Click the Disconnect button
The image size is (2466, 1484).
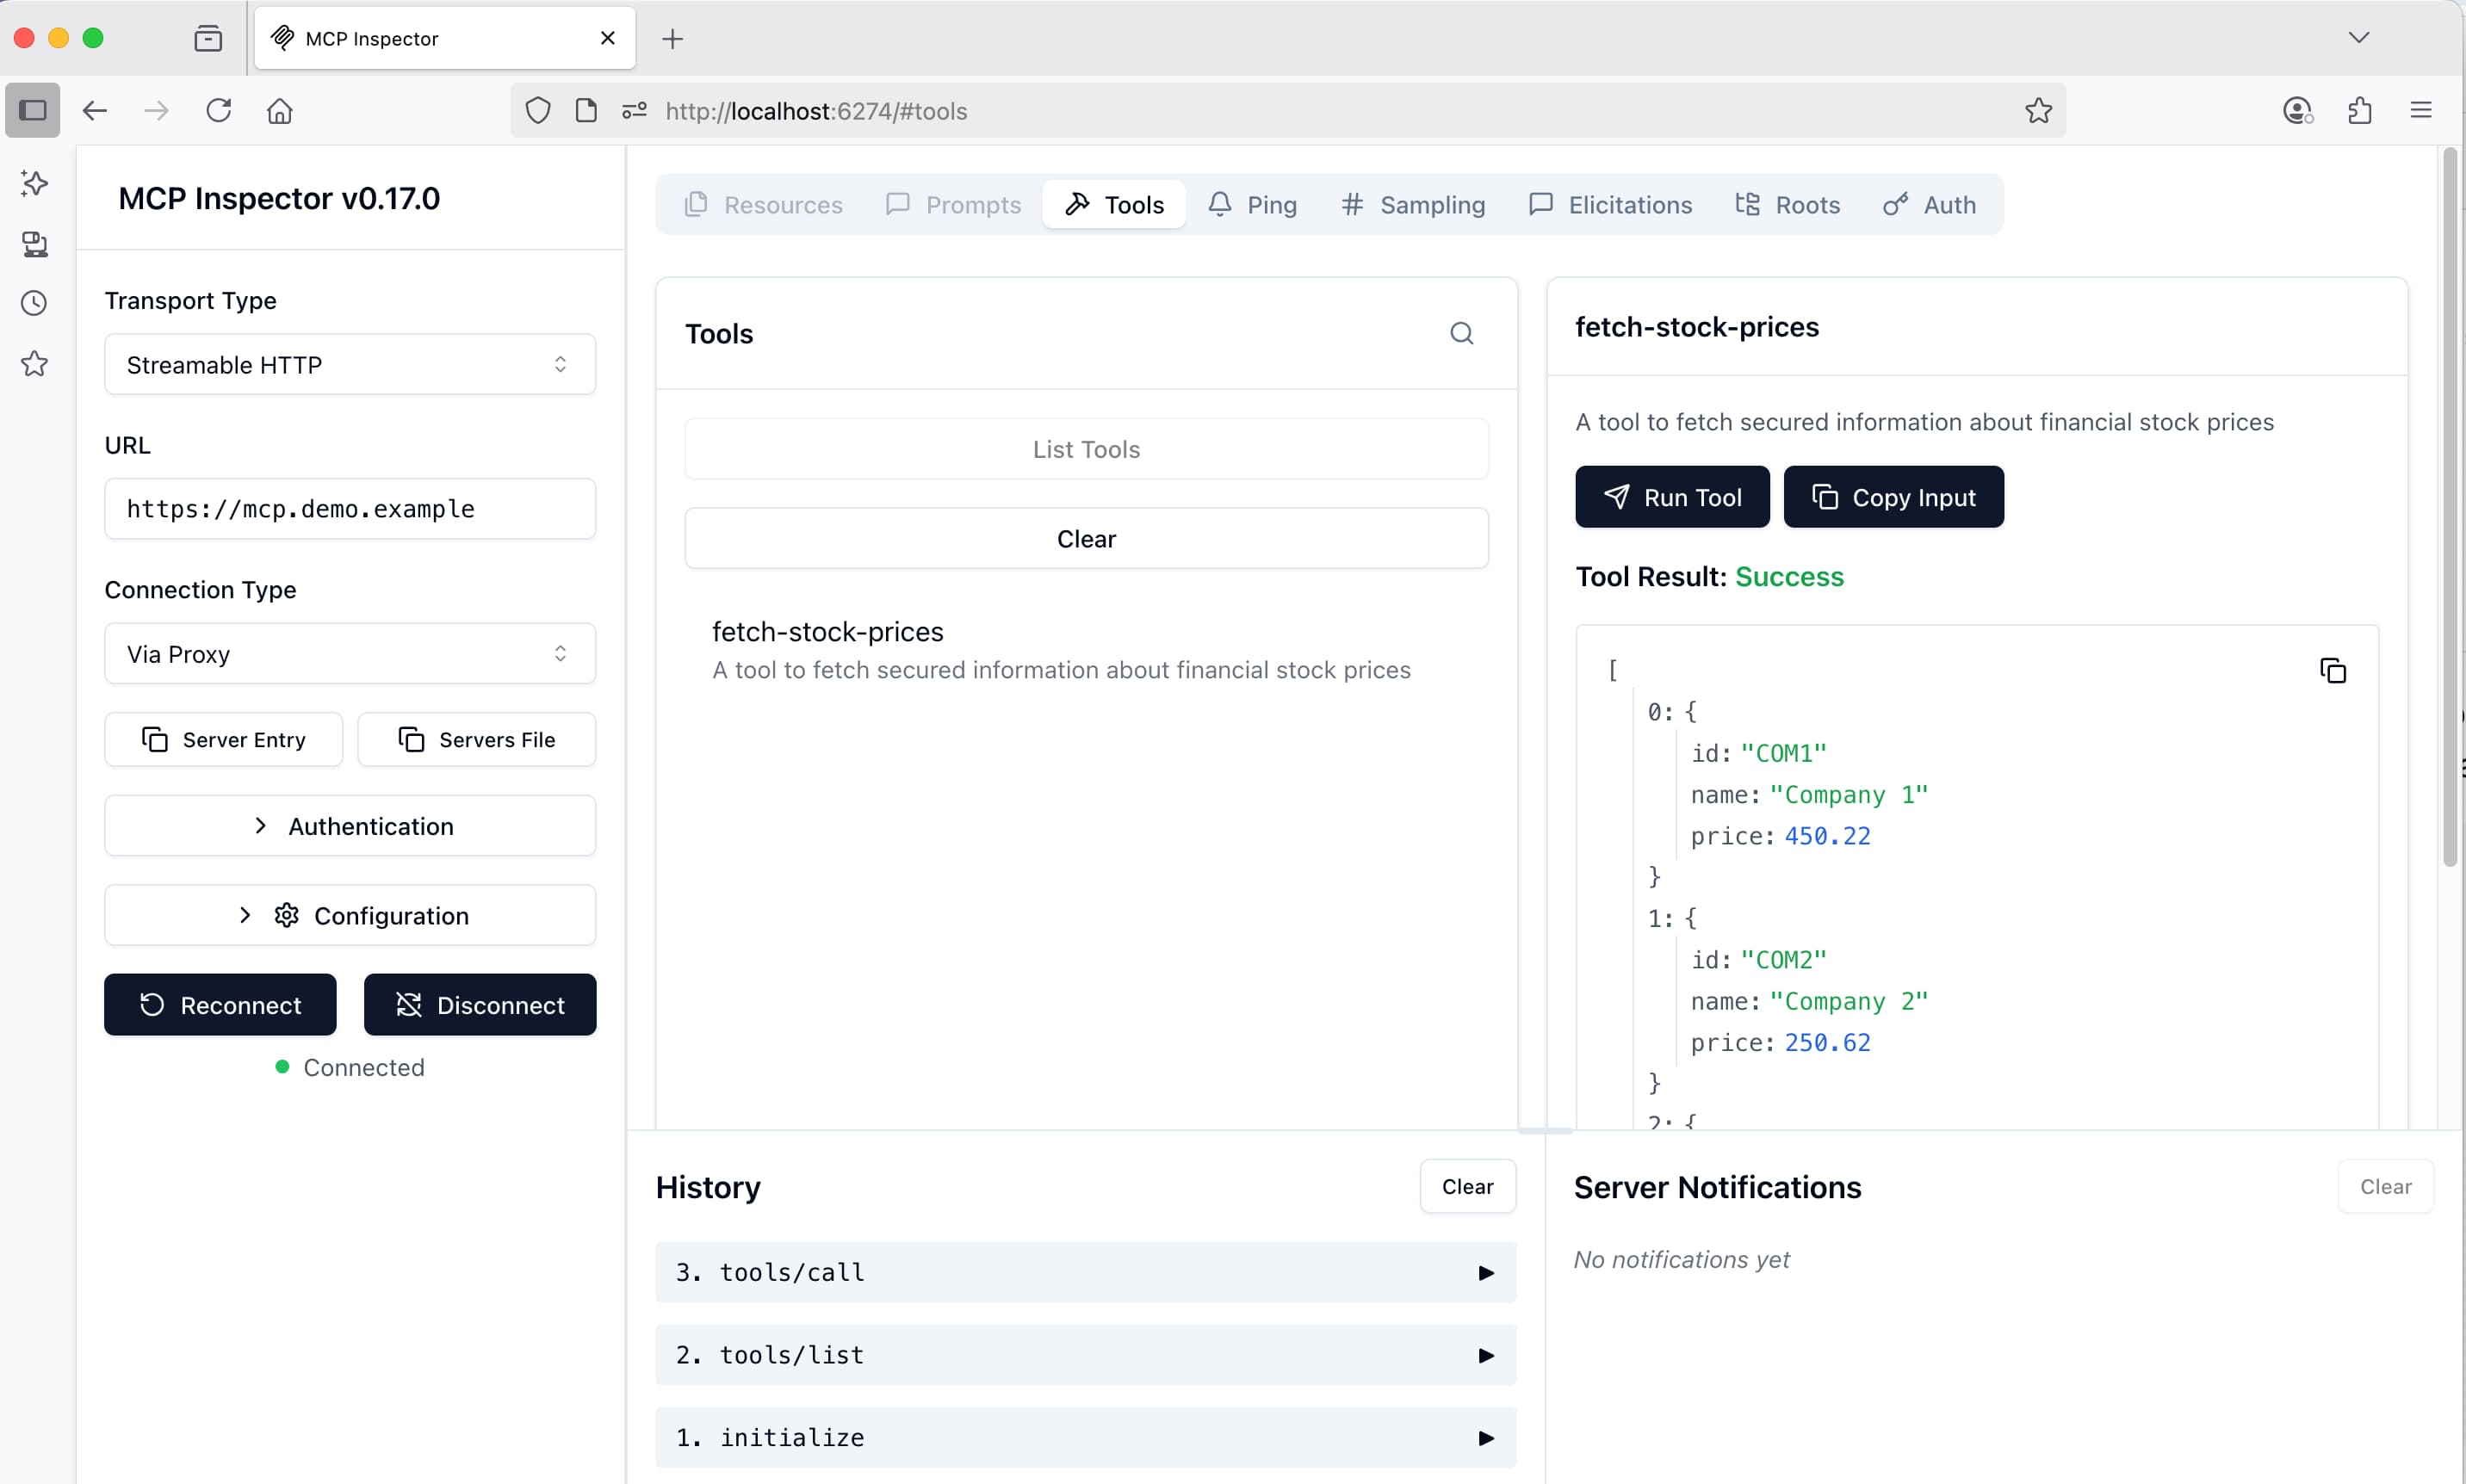pos(480,1005)
